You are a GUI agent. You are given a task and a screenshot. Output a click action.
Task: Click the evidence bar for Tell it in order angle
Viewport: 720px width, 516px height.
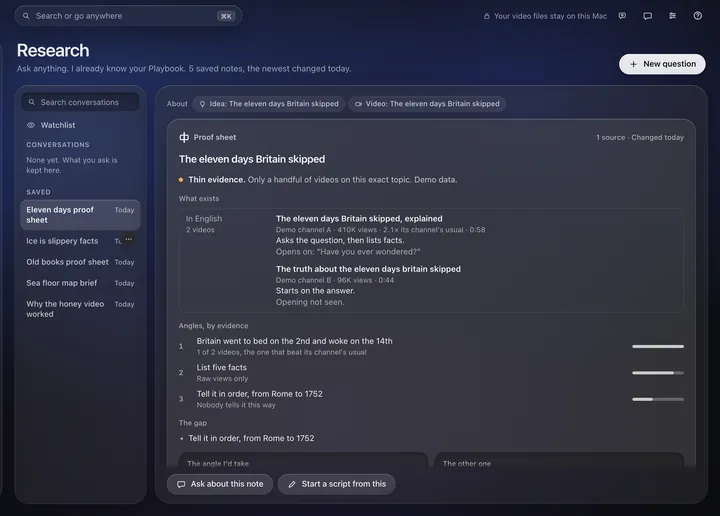point(658,399)
